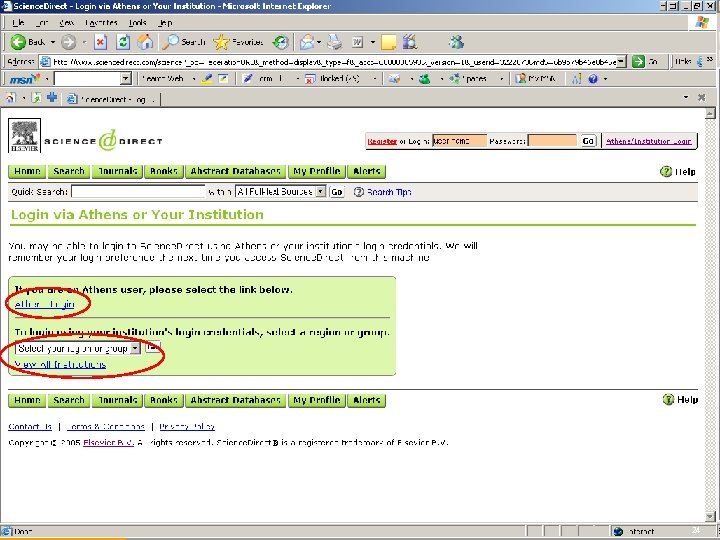Open the Help menu in menu bar
Image resolution: width=720 pixels, height=540 pixels.
pos(165,22)
